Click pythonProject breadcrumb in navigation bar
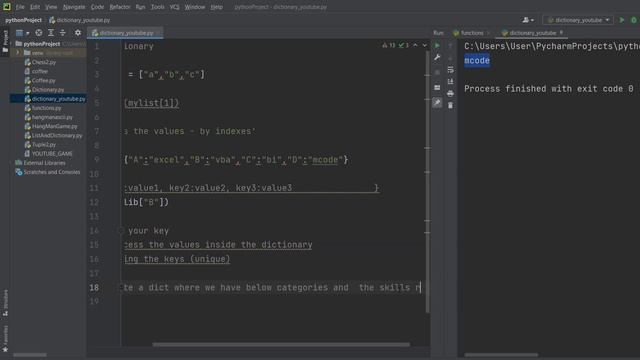640x360 pixels. tap(24, 20)
